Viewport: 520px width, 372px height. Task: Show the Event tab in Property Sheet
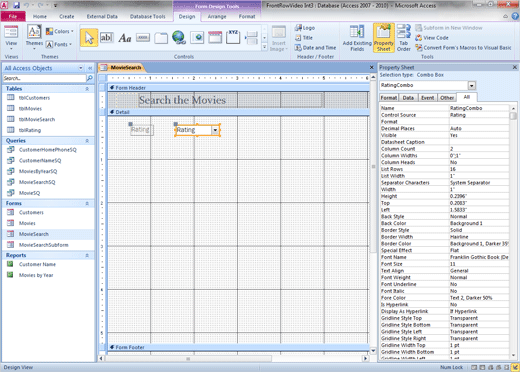[427, 98]
